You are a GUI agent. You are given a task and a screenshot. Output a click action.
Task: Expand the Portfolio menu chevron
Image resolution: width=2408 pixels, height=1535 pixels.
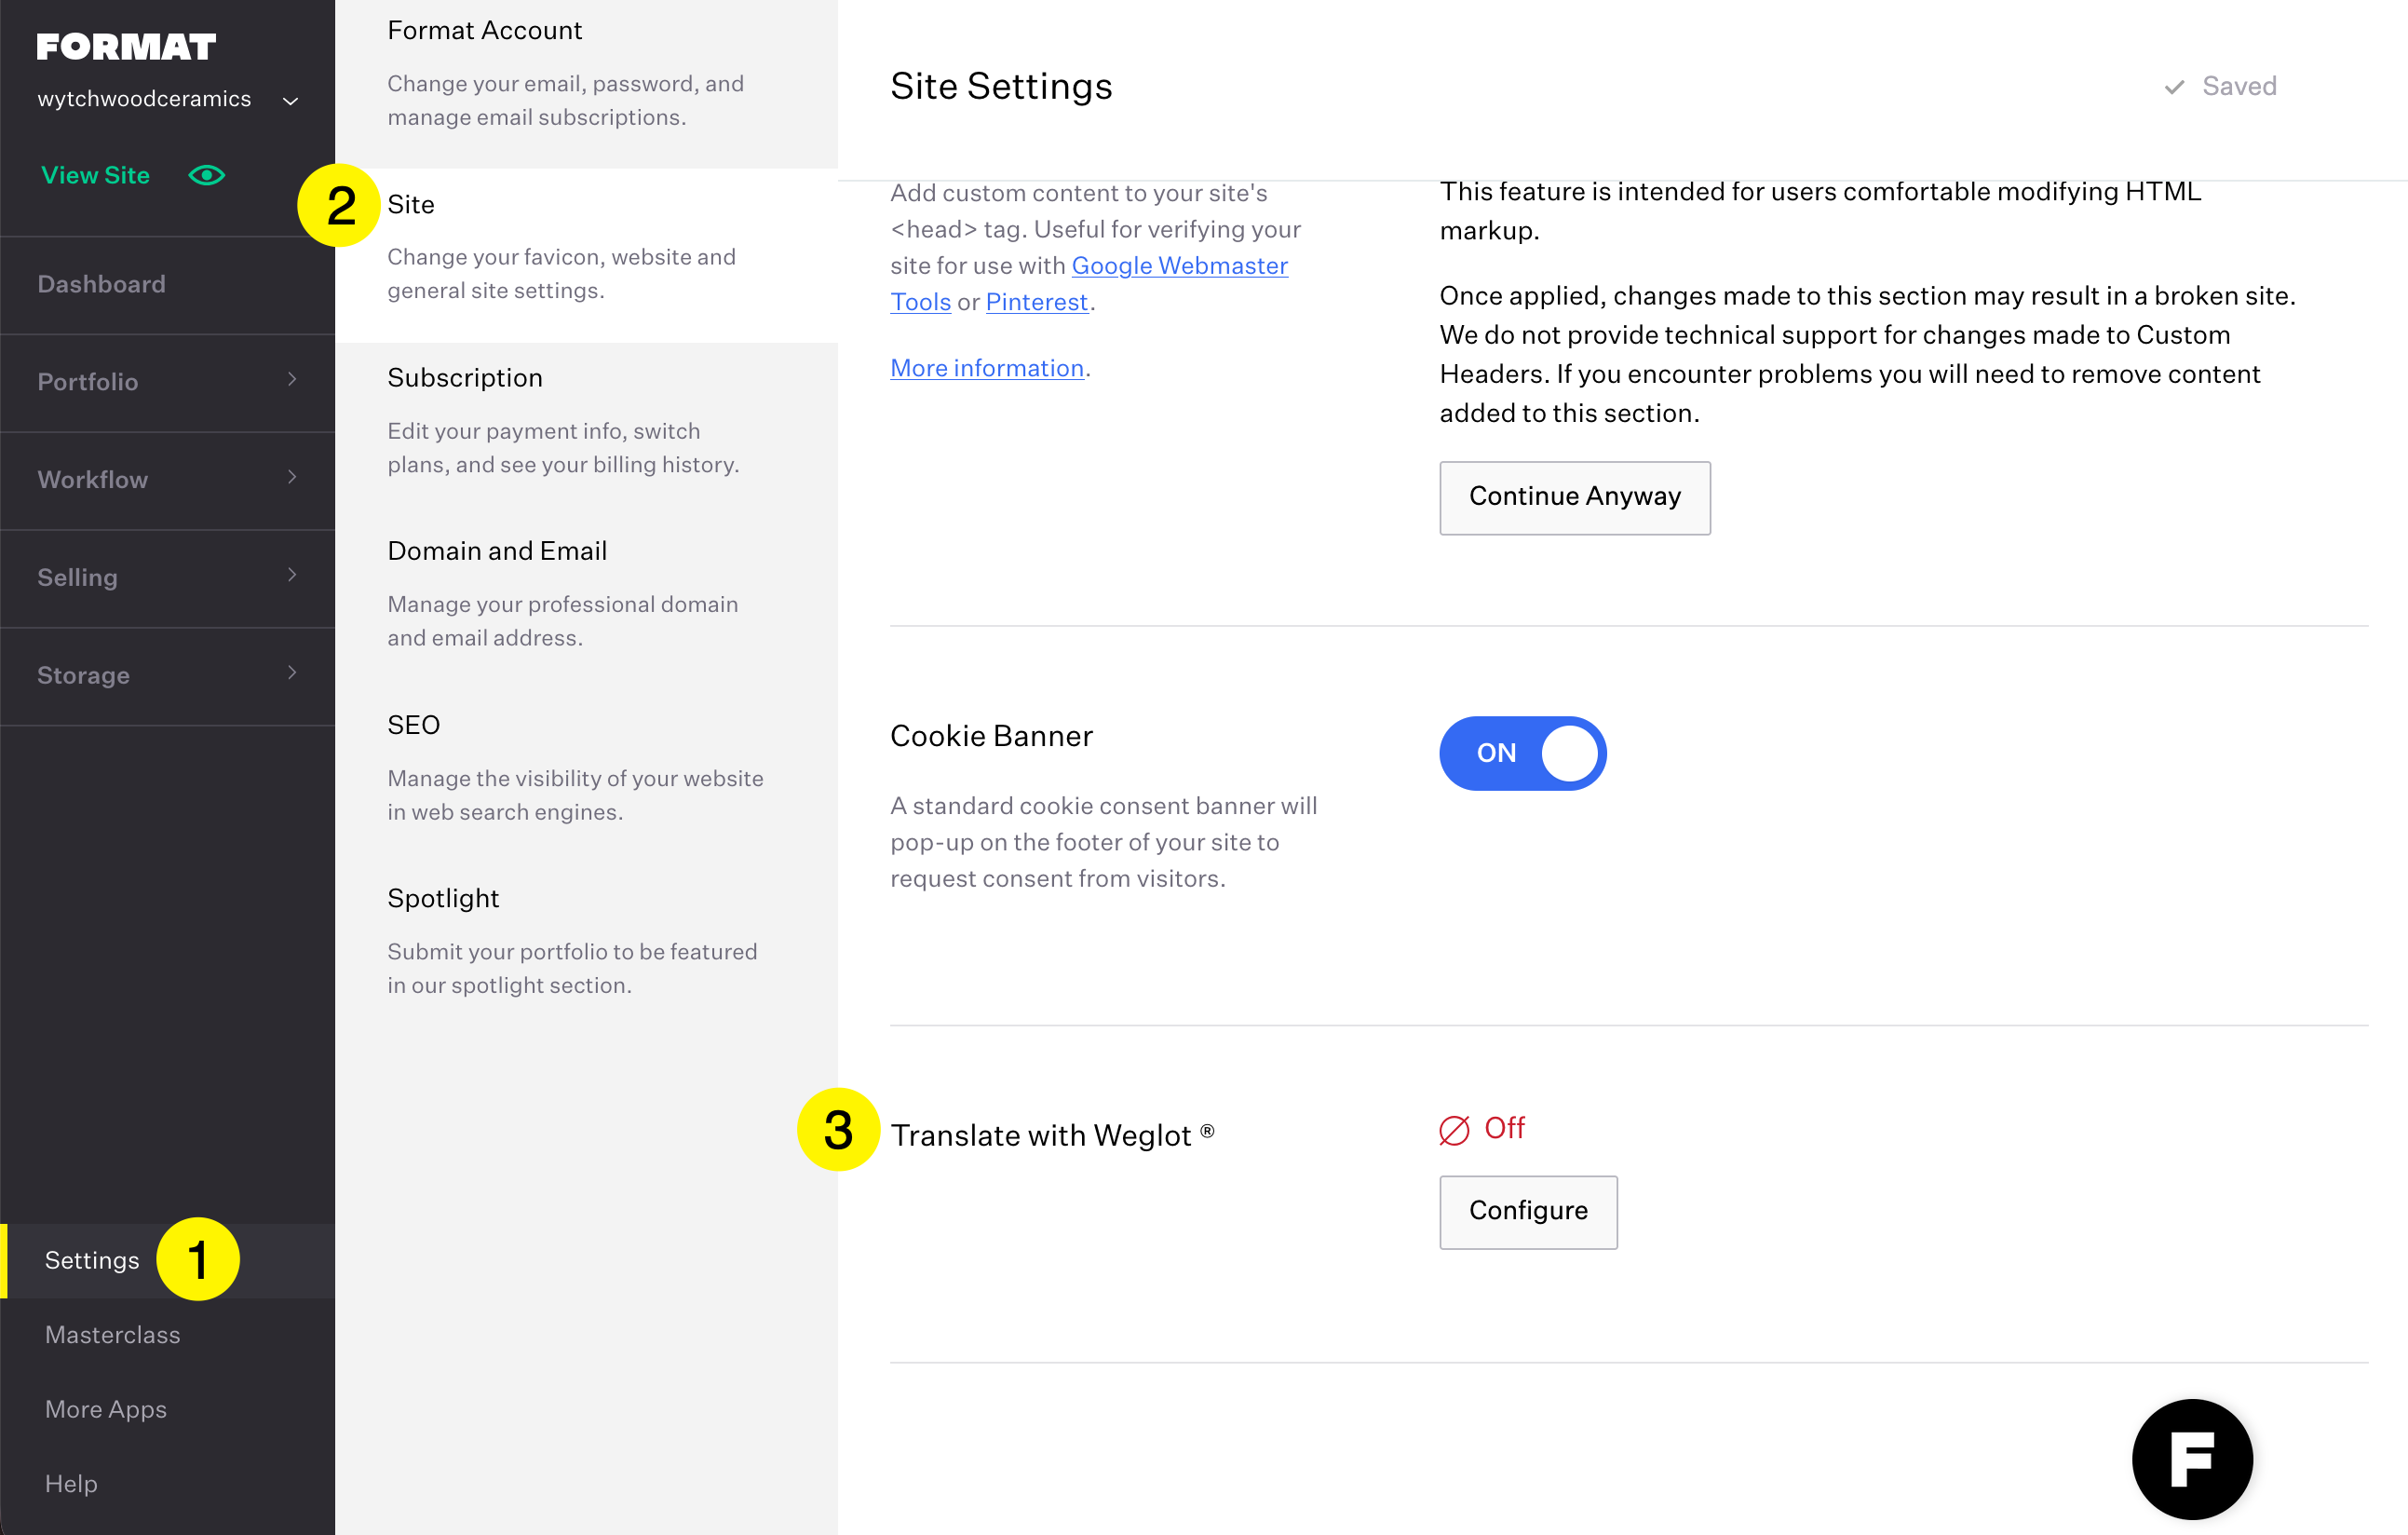(292, 380)
